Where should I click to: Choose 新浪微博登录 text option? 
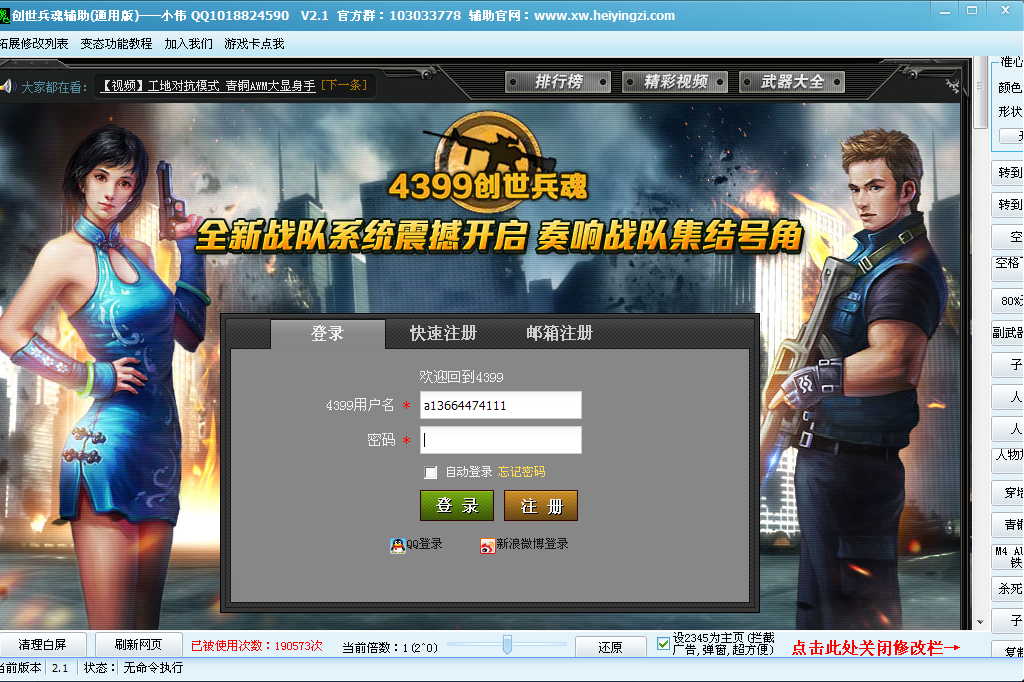point(532,544)
